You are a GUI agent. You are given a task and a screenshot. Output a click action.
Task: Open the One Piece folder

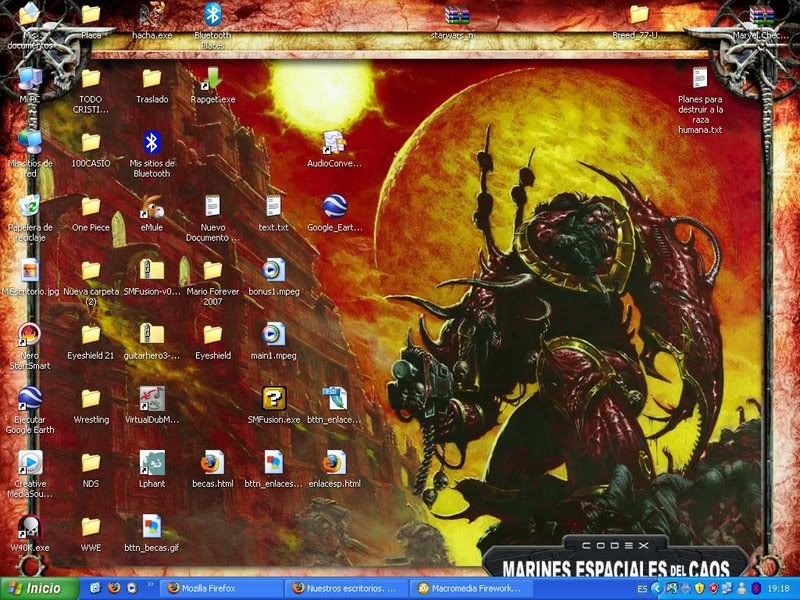[91, 207]
